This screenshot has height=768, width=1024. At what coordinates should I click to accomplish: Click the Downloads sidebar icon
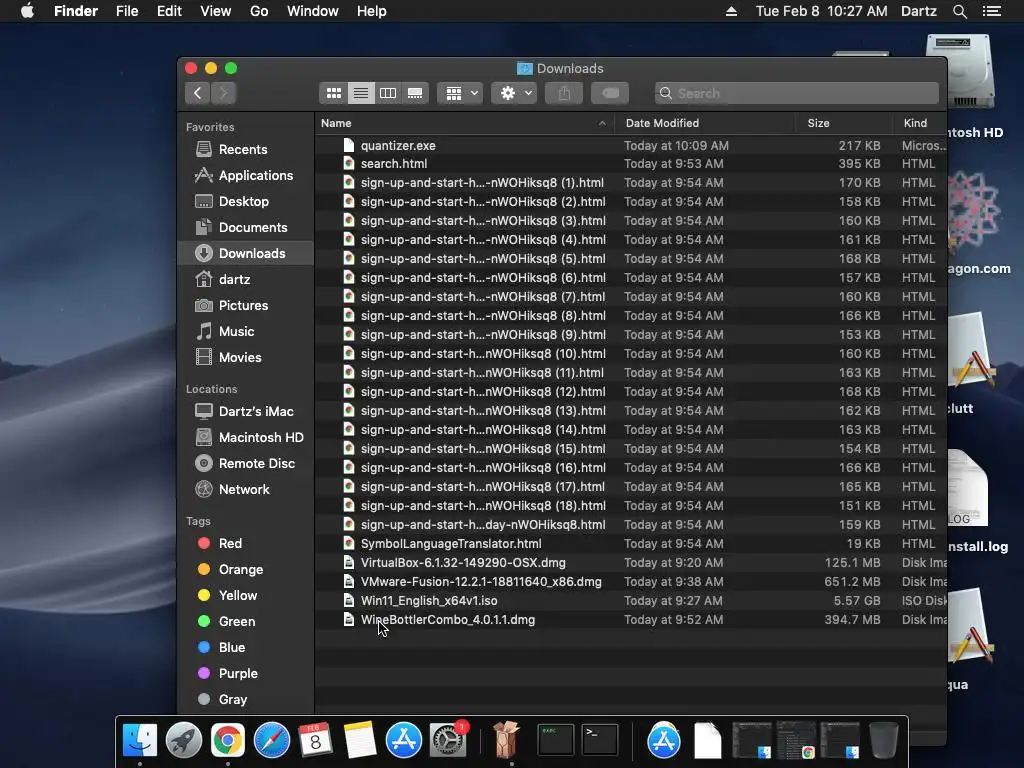pyautogui.click(x=204, y=253)
